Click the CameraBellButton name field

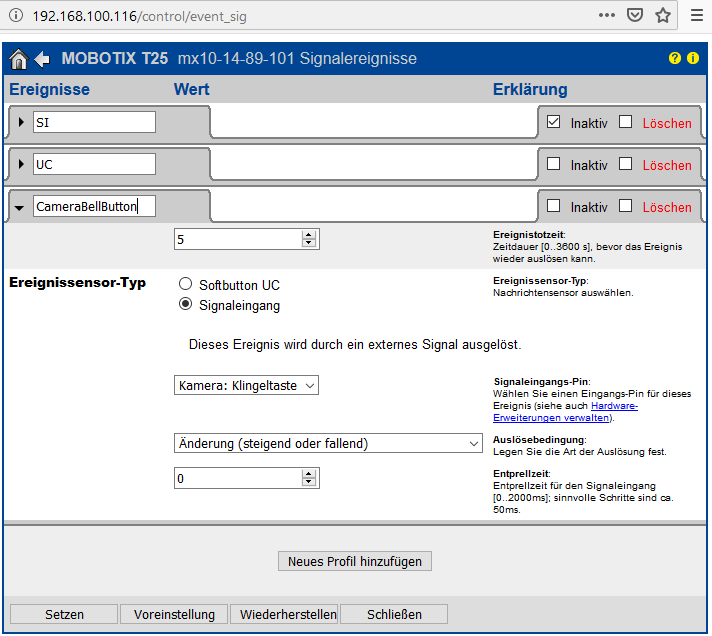pos(94,206)
